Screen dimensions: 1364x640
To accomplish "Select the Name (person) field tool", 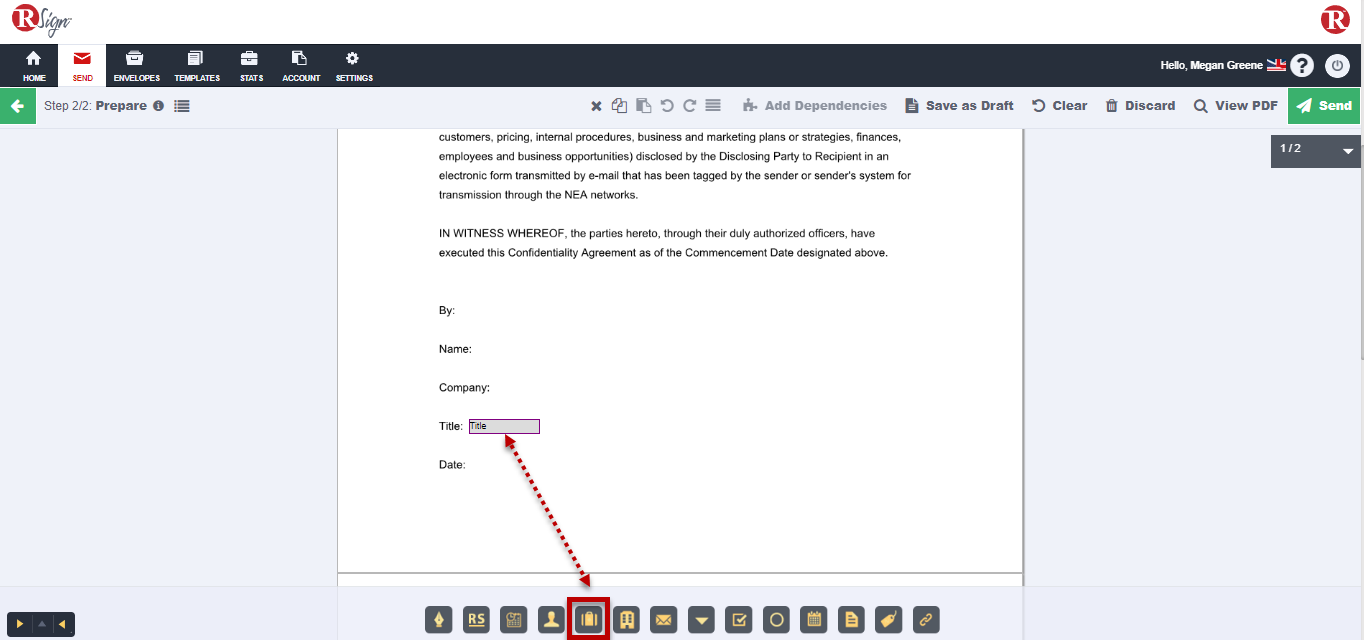I will 551,620.
